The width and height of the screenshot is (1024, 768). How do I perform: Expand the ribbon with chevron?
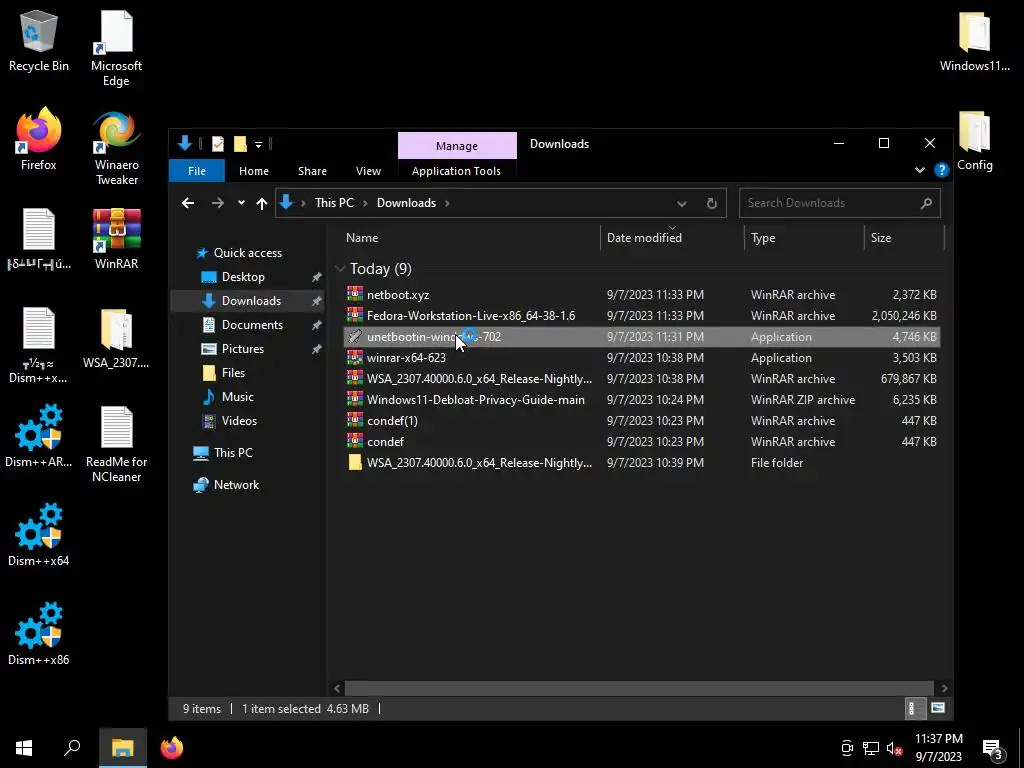[x=920, y=170]
